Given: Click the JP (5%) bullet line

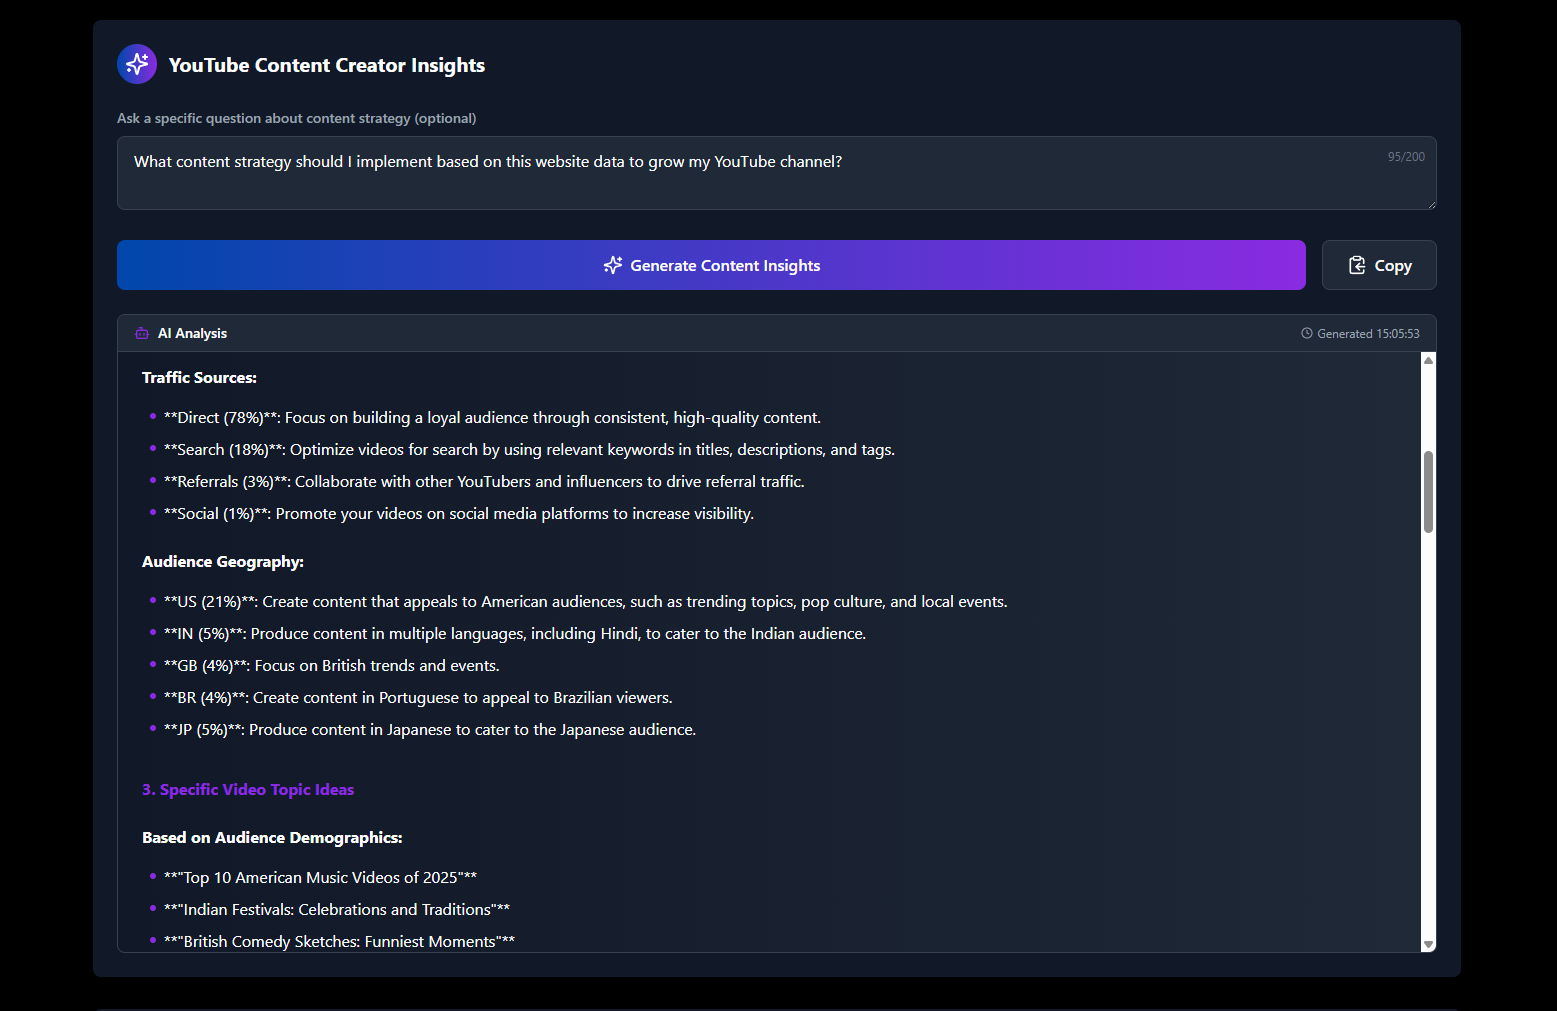Looking at the screenshot, I should [430, 730].
